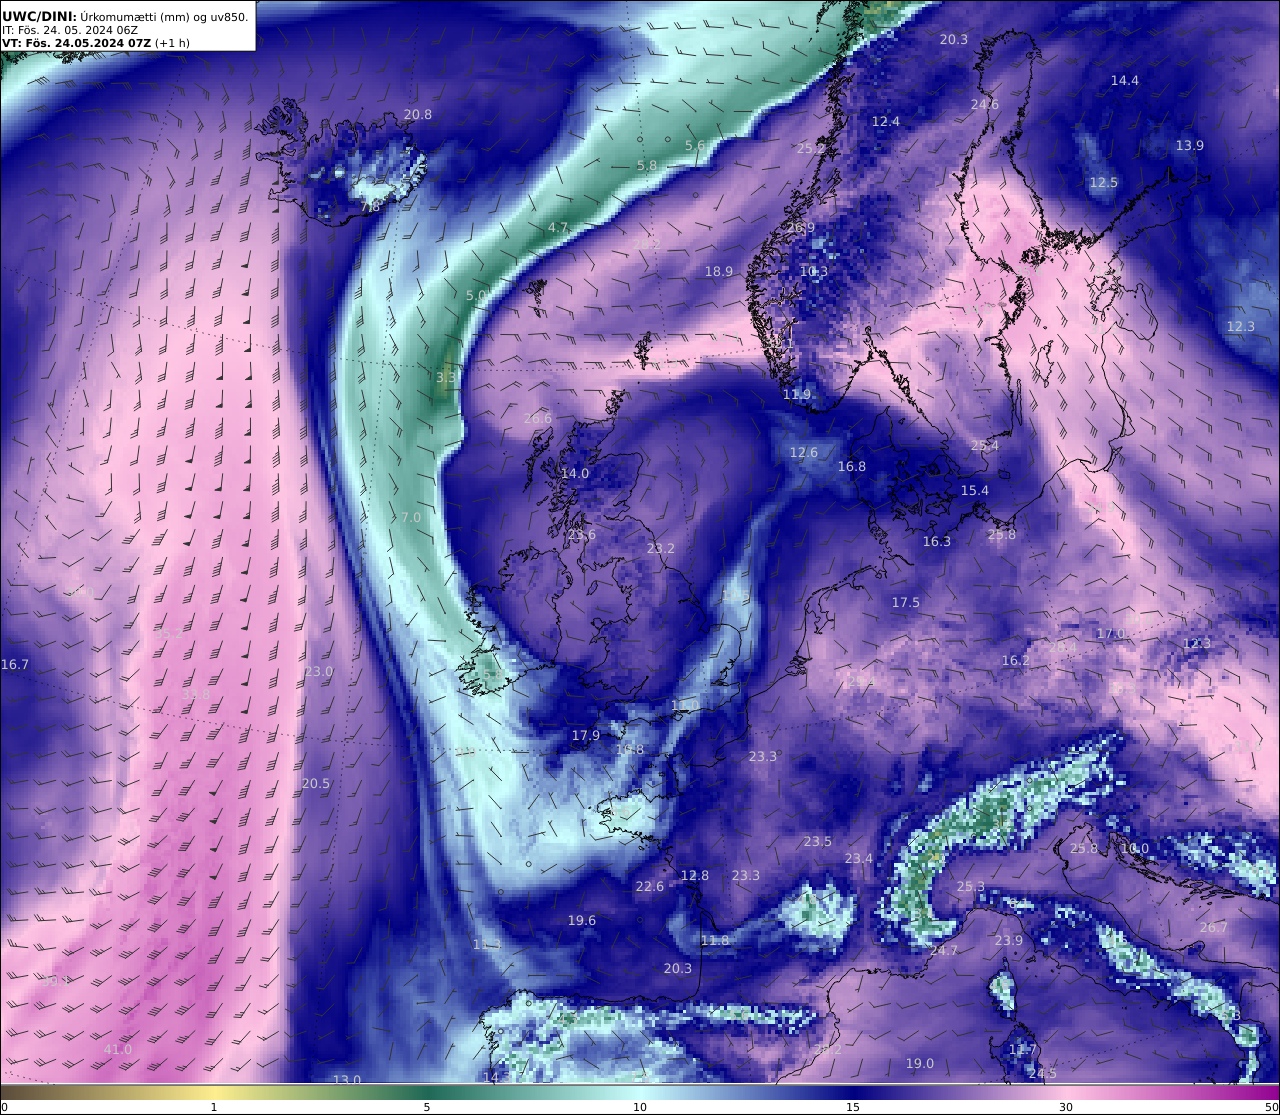1280x1115 pixels.
Task: Select the 5.8 map value
Action: tap(647, 166)
